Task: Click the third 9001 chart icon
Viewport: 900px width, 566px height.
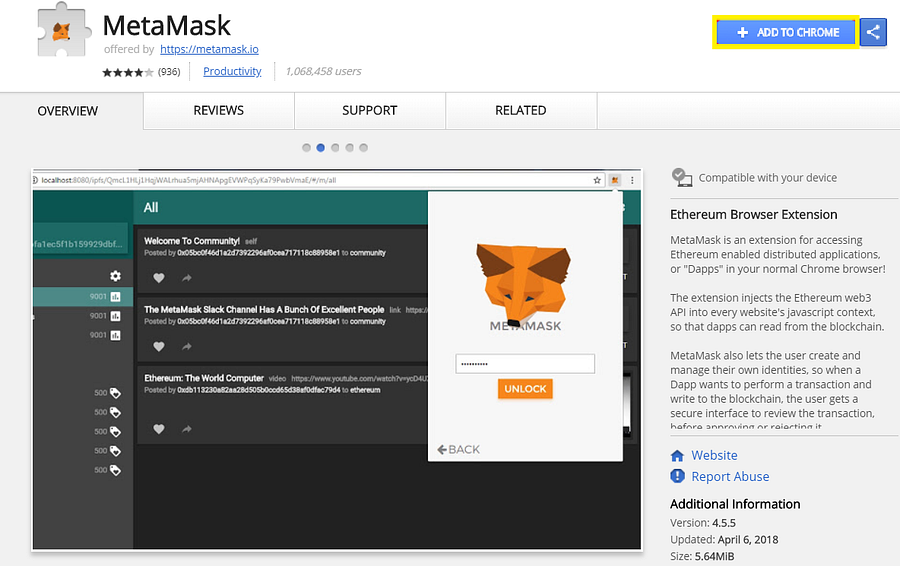Action: [x=115, y=335]
